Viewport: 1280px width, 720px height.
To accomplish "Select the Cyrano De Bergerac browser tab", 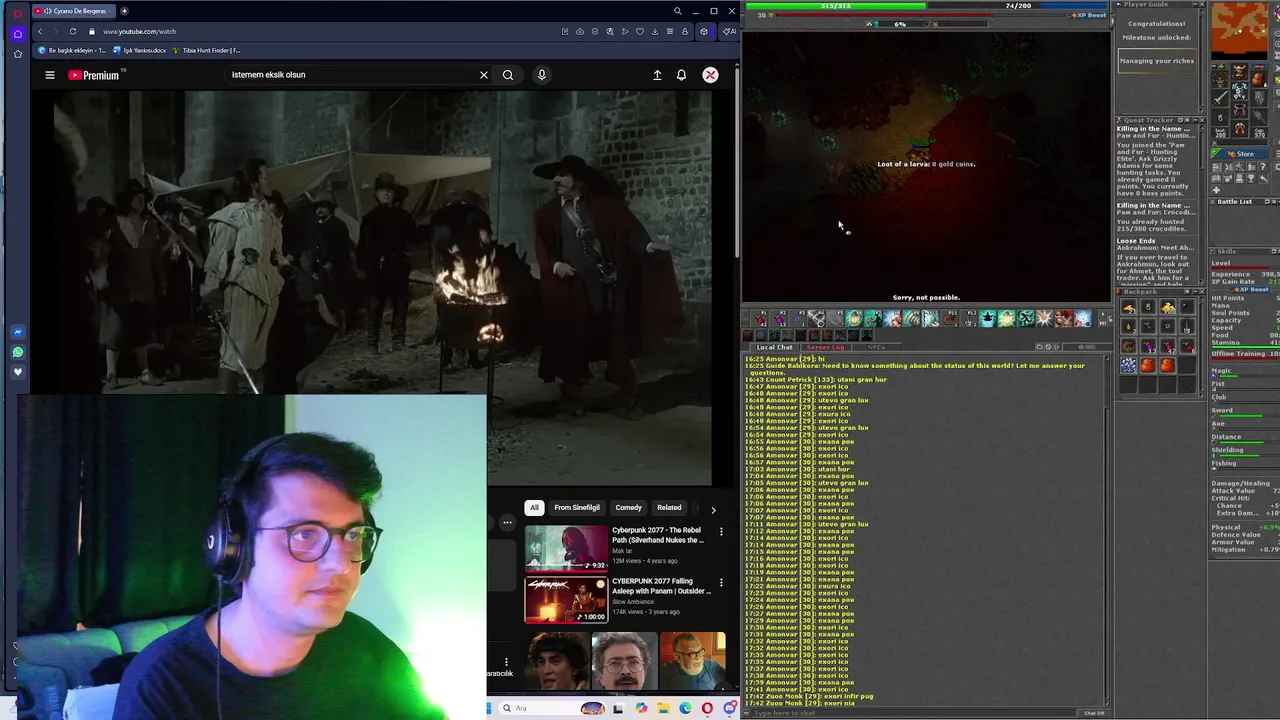I will pos(74,11).
